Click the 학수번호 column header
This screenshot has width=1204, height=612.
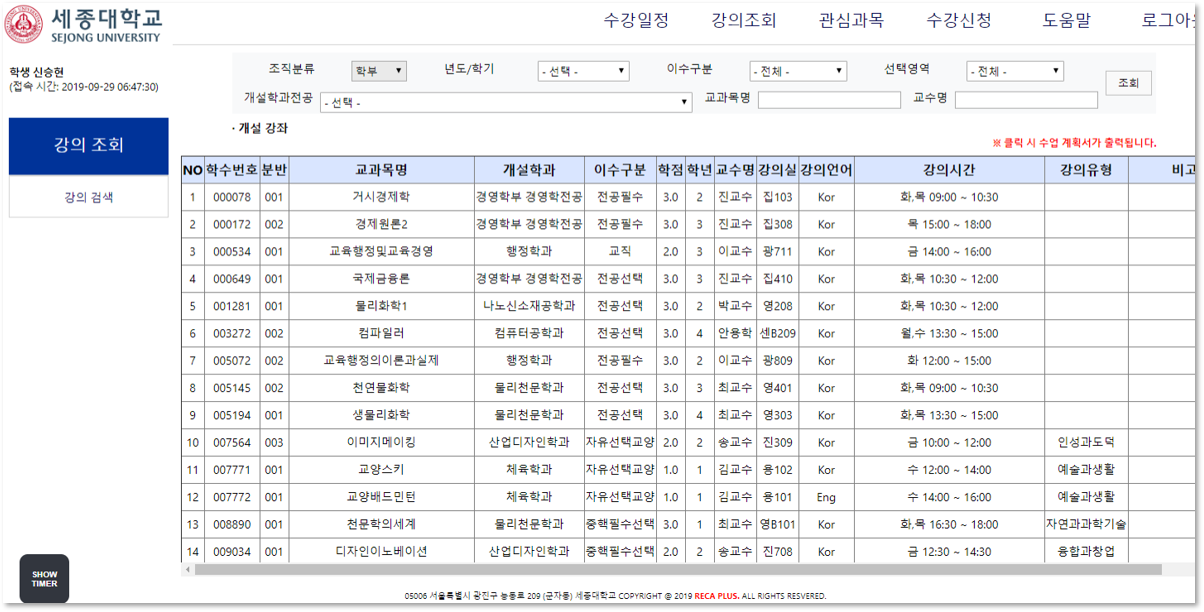[232, 170]
